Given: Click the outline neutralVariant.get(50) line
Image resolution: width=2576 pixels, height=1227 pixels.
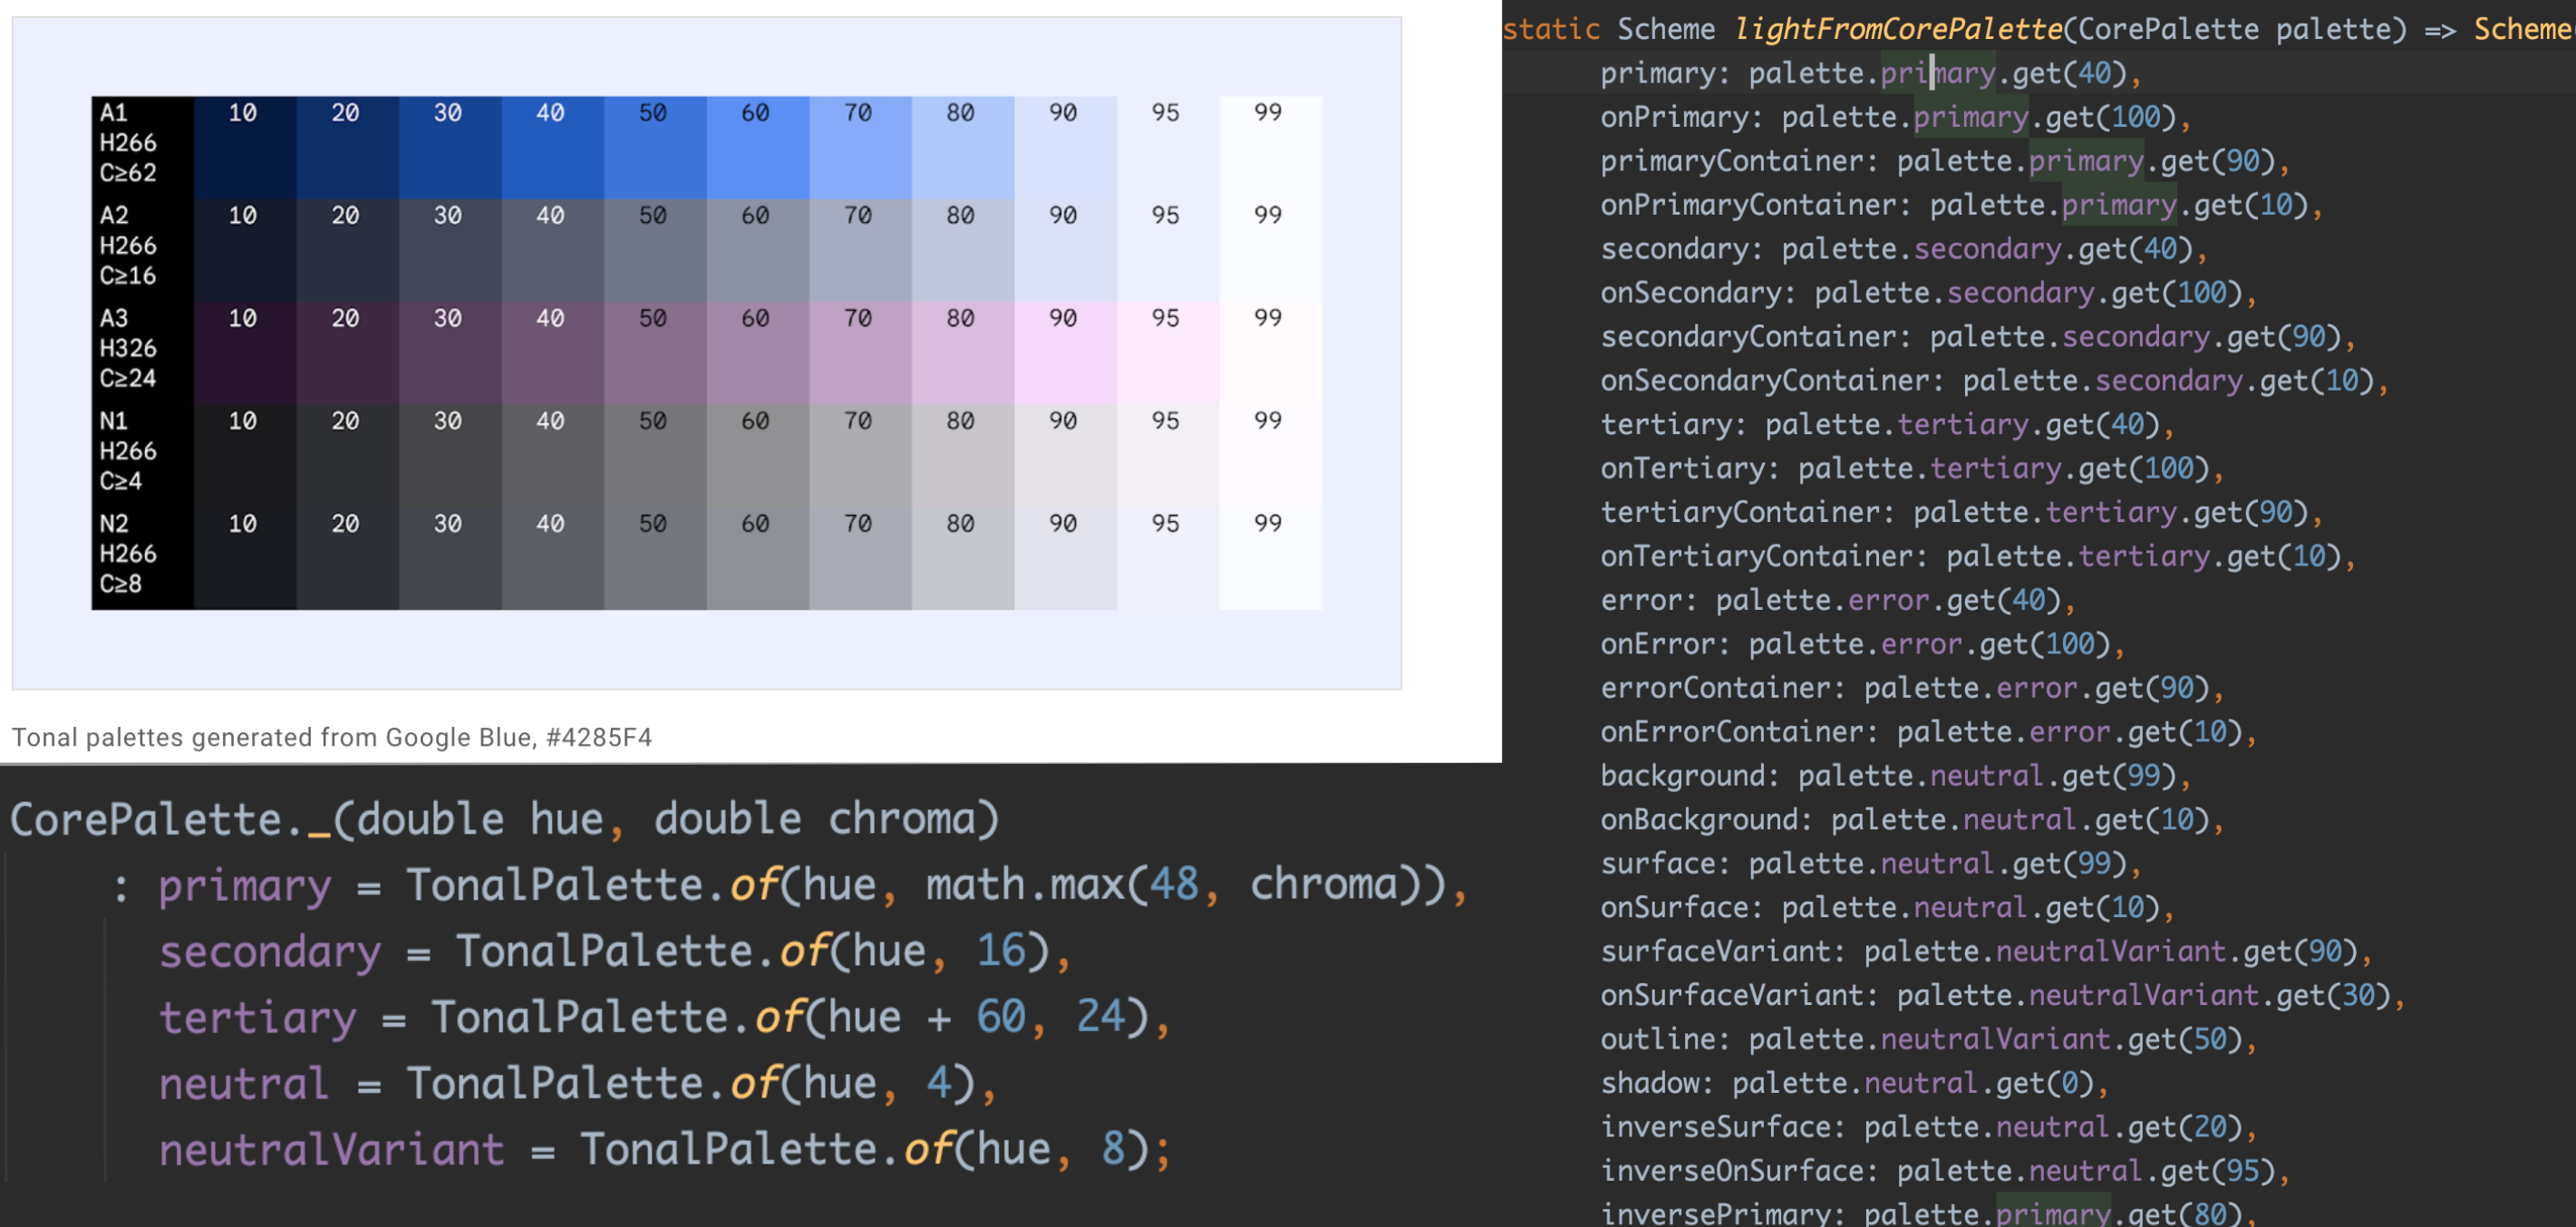Looking at the screenshot, I should tap(1928, 1039).
